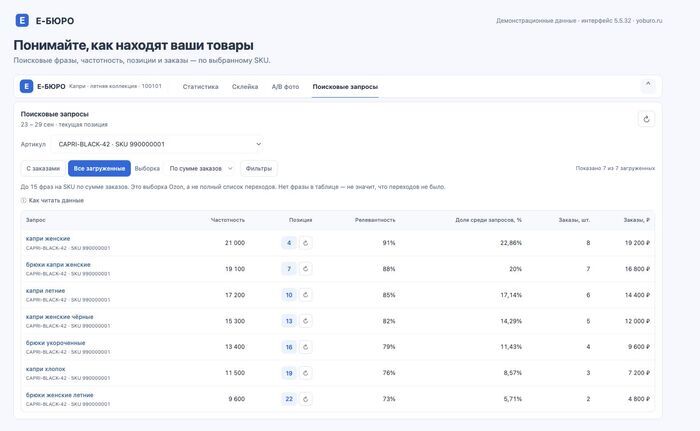The width and height of the screenshot is (700, 431).
Task: Sort by the Частотность column header
Action: pyautogui.click(x=228, y=220)
